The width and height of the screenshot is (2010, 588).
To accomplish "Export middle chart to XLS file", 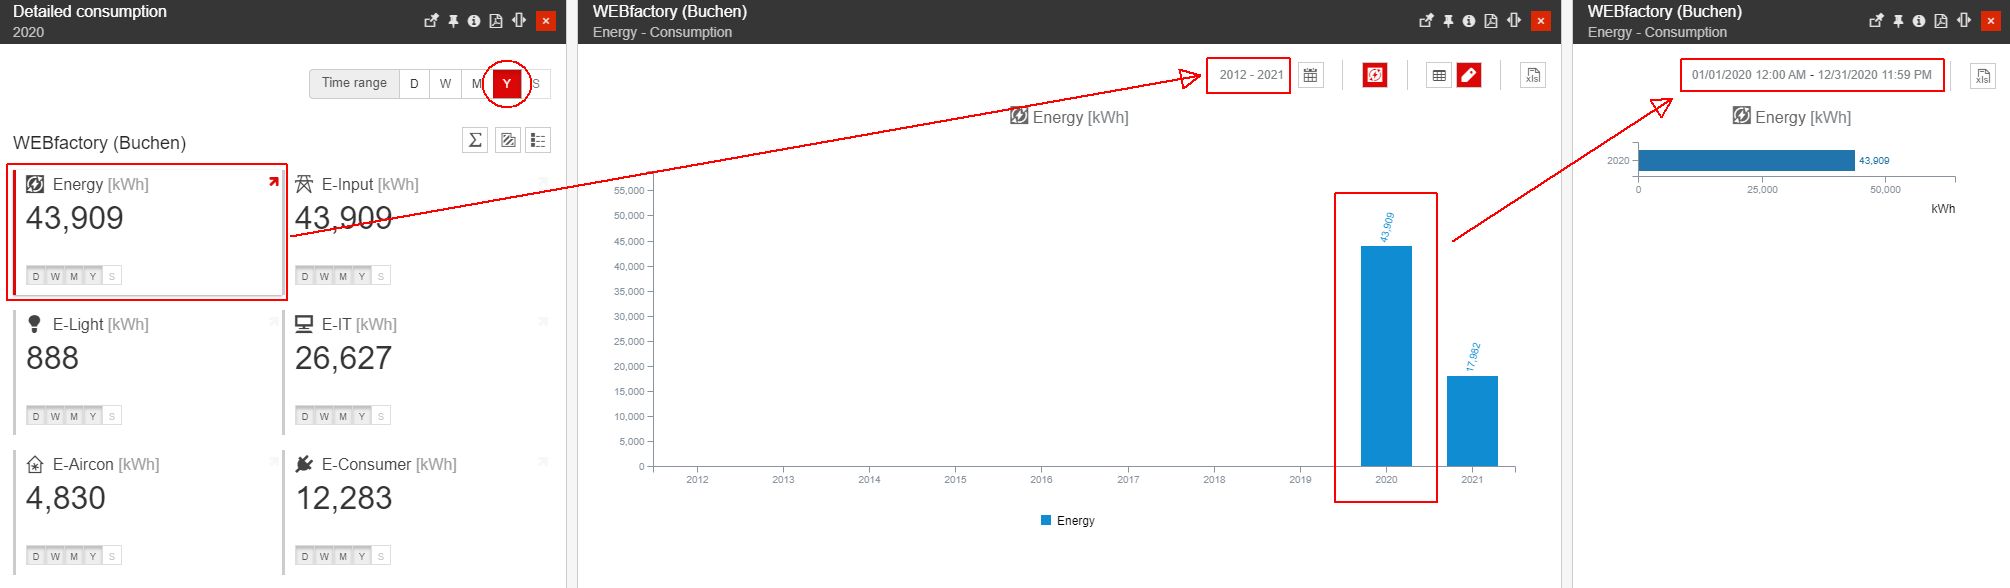I will [1532, 75].
